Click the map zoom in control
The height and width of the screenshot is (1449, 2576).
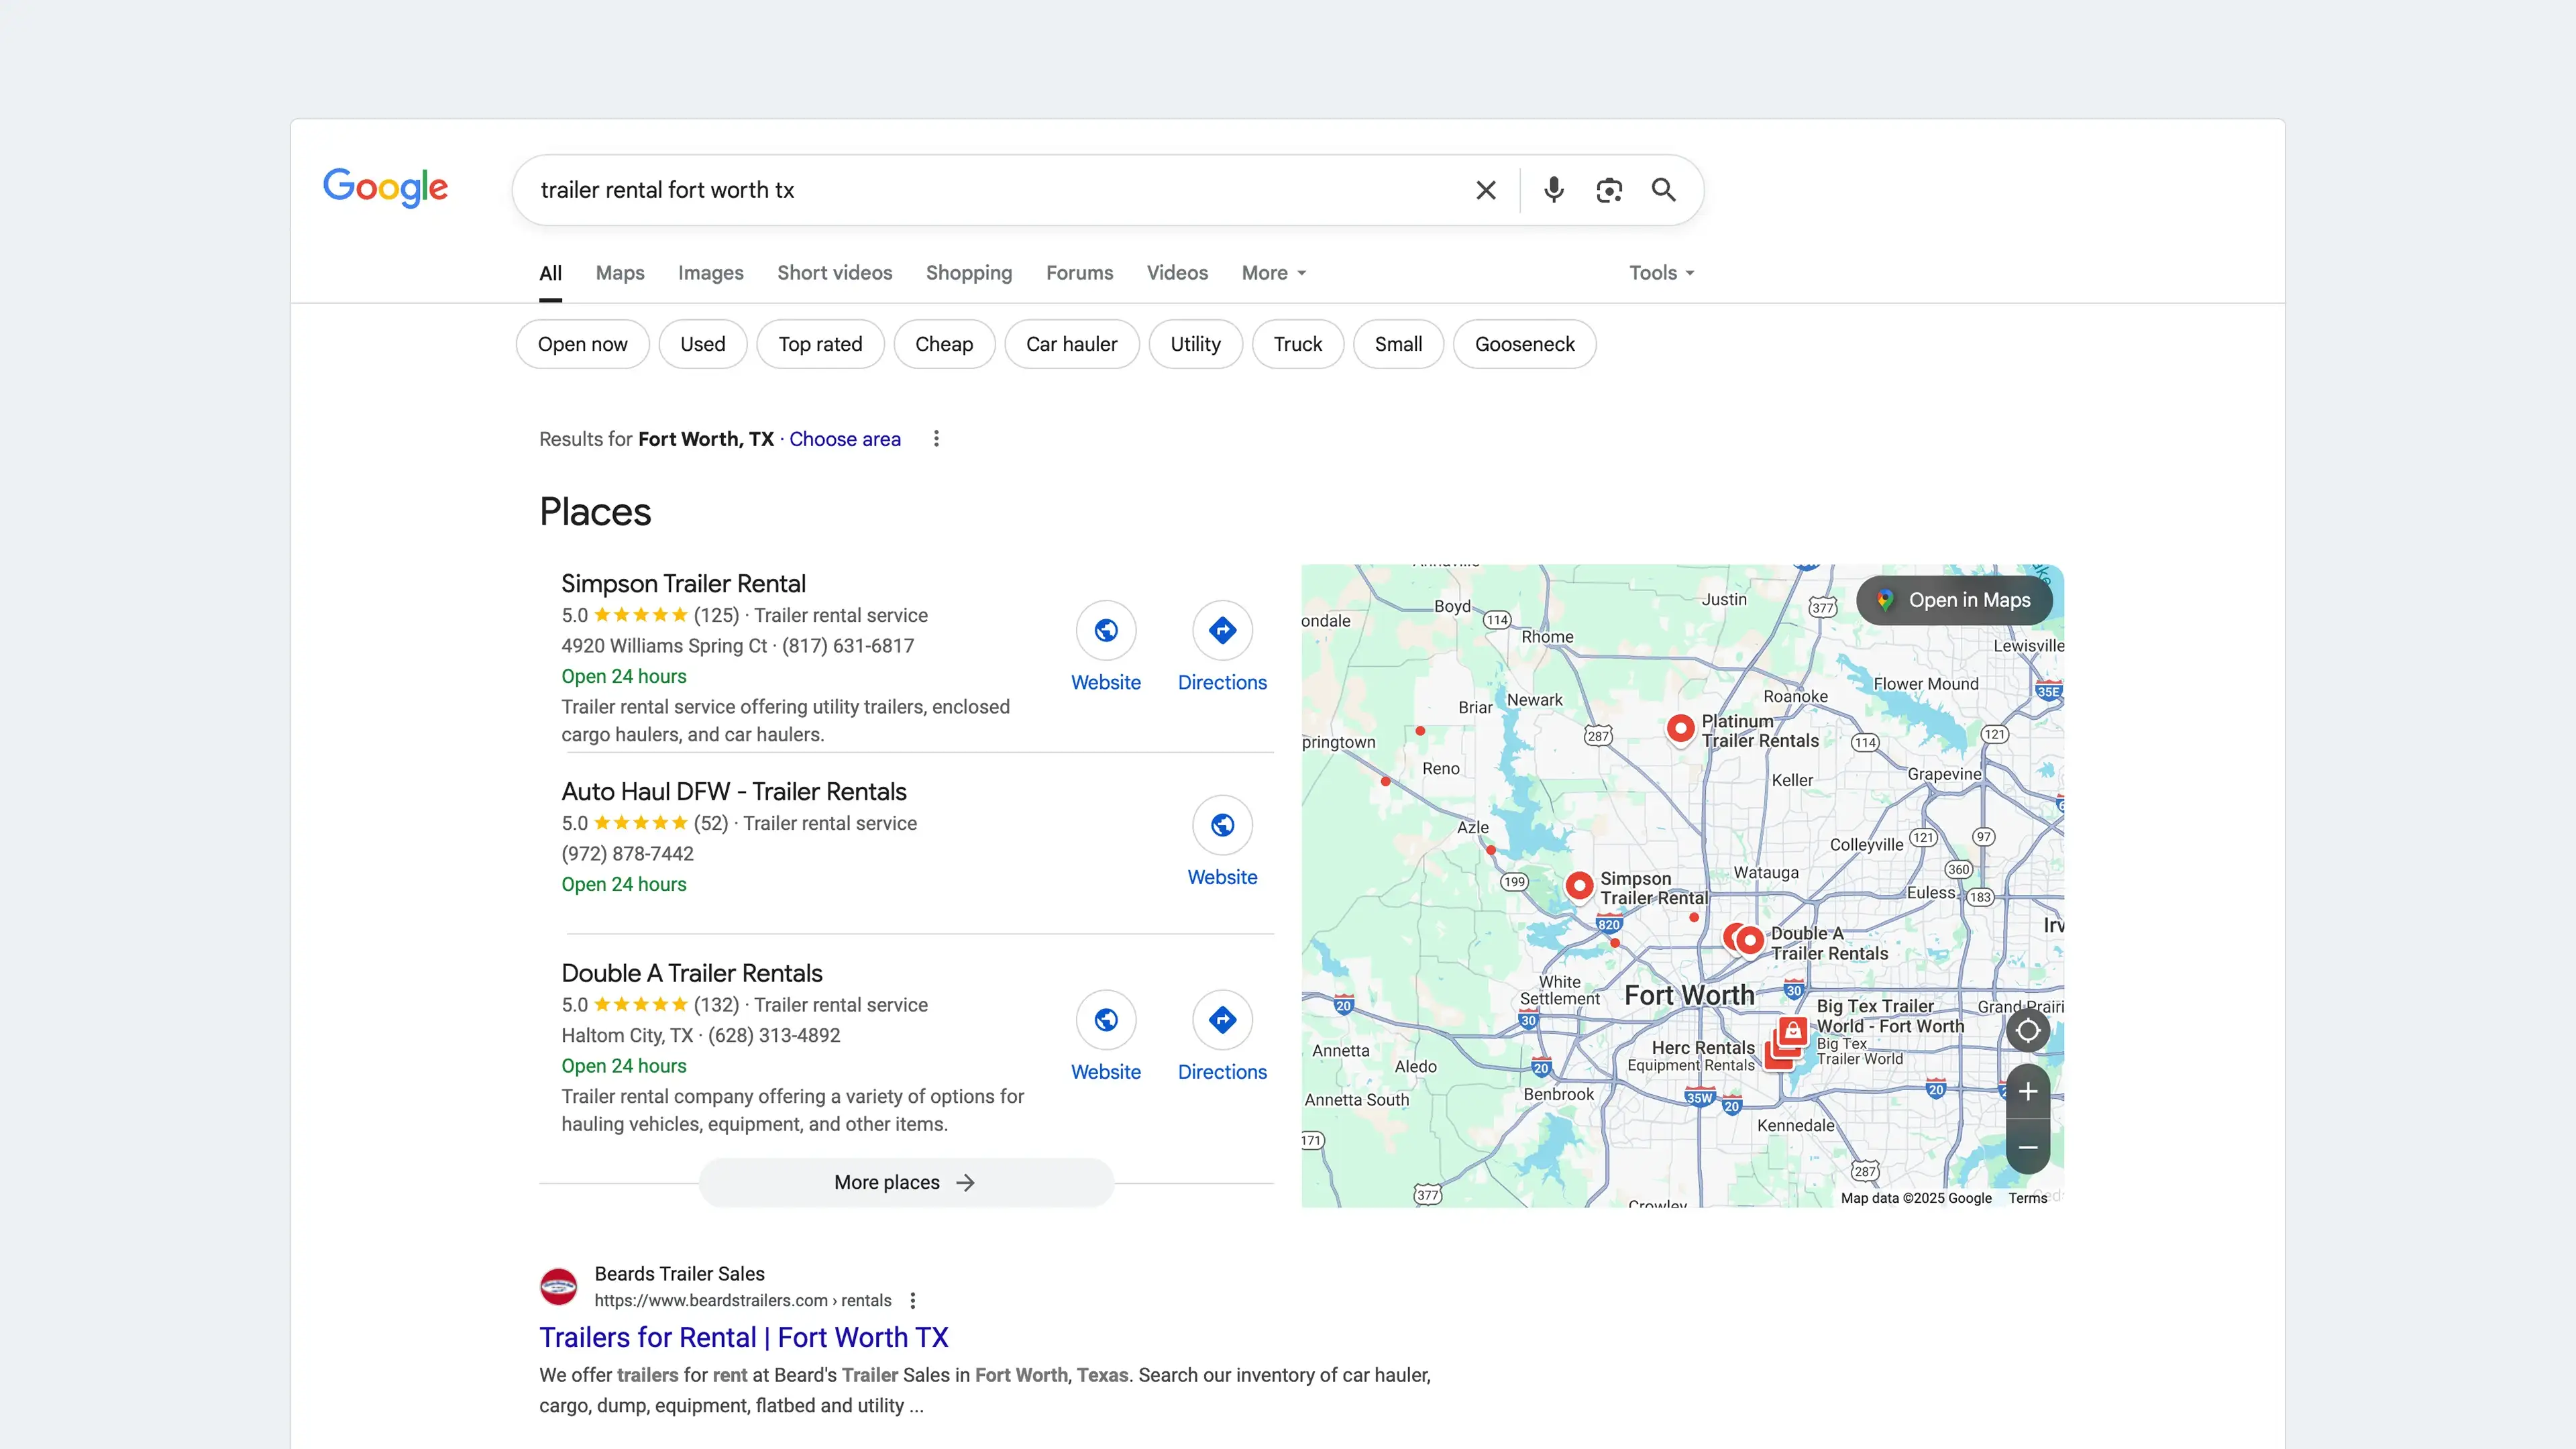(2028, 1091)
